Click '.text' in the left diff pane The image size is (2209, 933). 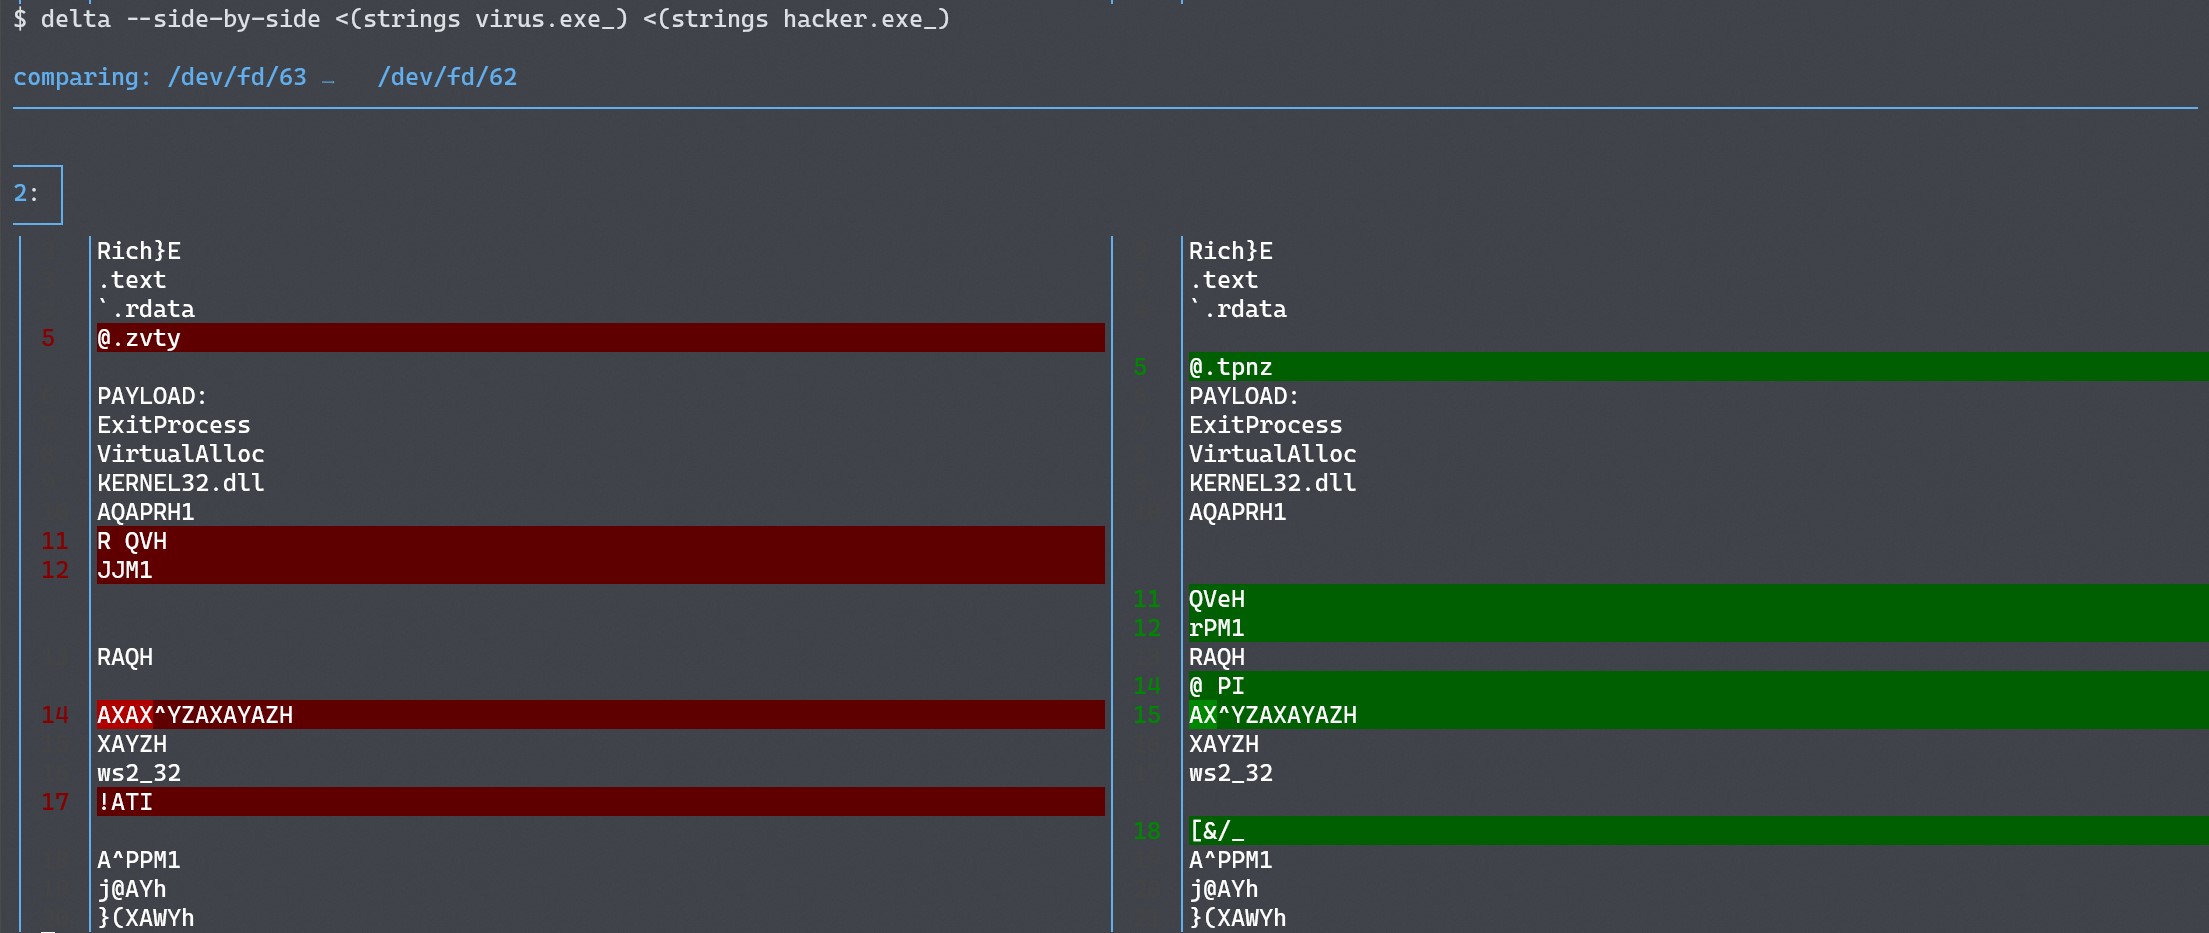[132, 280]
